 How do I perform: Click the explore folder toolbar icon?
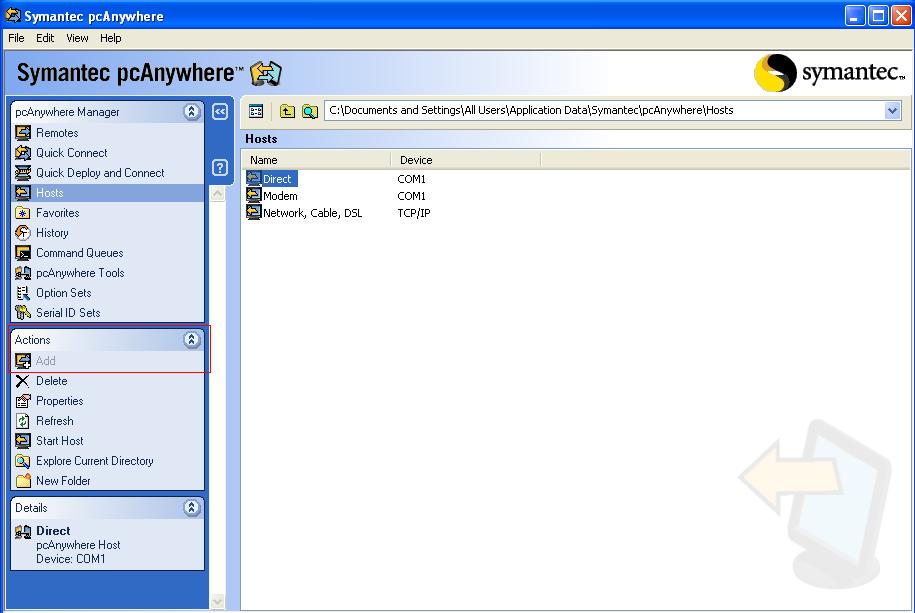310,111
